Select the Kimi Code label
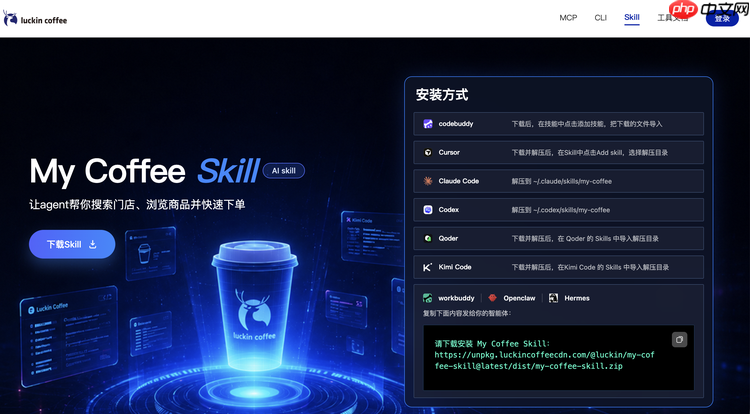750x414 pixels. pyautogui.click(x=455, y=267)
